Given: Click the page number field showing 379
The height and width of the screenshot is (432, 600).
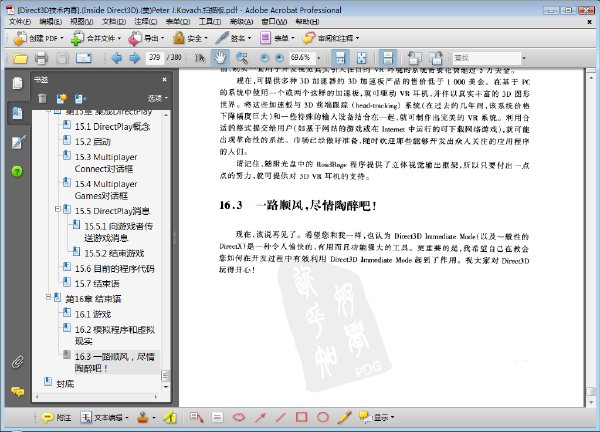Looking at the screenshot, I should click(x=155, y=58).
